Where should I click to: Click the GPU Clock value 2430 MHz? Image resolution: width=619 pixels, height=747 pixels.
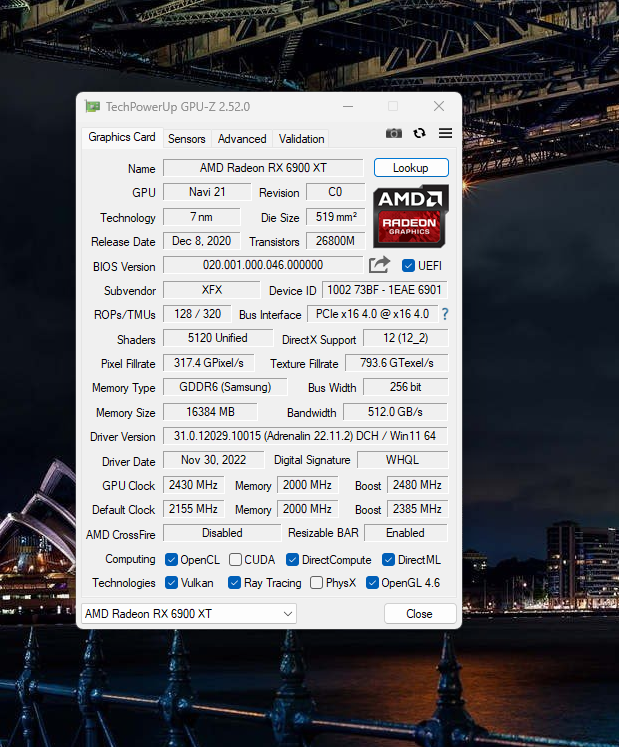(x=193, y=485)
